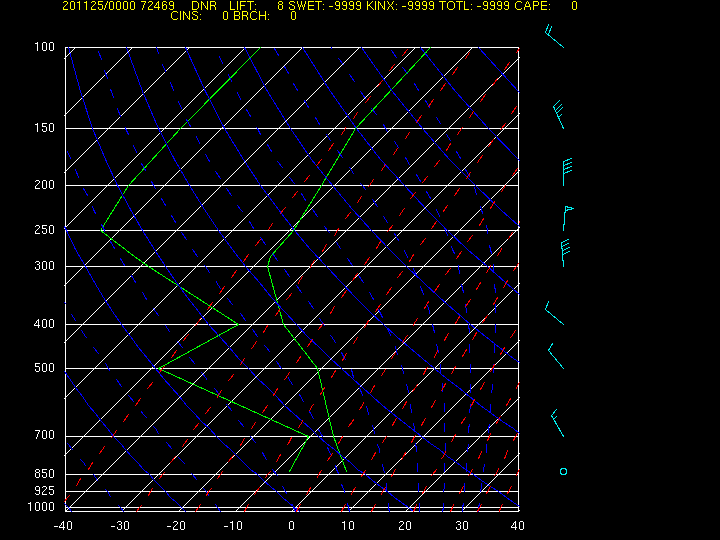This screenshot has height=540, width=720.
Task: Click the 100 pressure axis label
Action: tap(45, 47)
